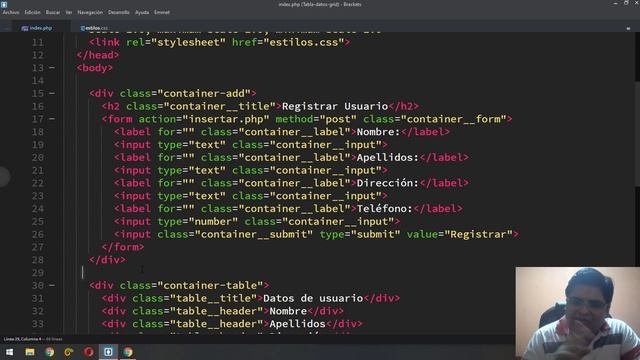Collapse the body tag fold at line 13
Image resolution: width=640 pixels, height=360 pixels.
[x=52, y=68]
